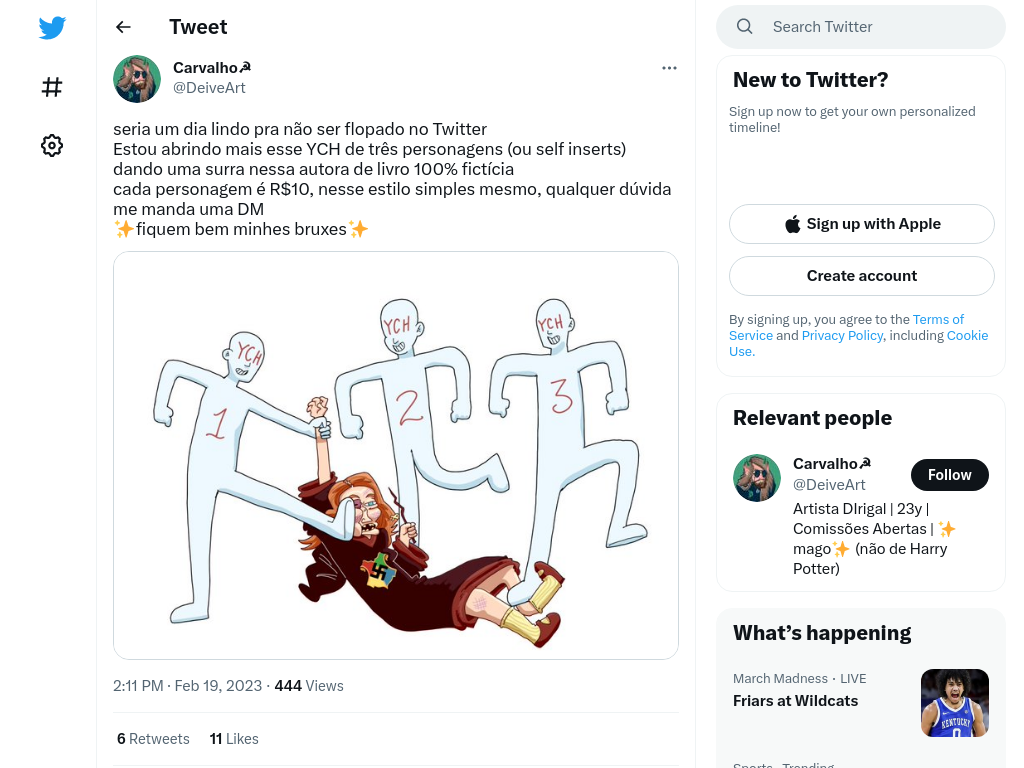Viewport: 1024px width, 768px height.
Task: Open the Terms of Service link
Action: pos(846,327)
